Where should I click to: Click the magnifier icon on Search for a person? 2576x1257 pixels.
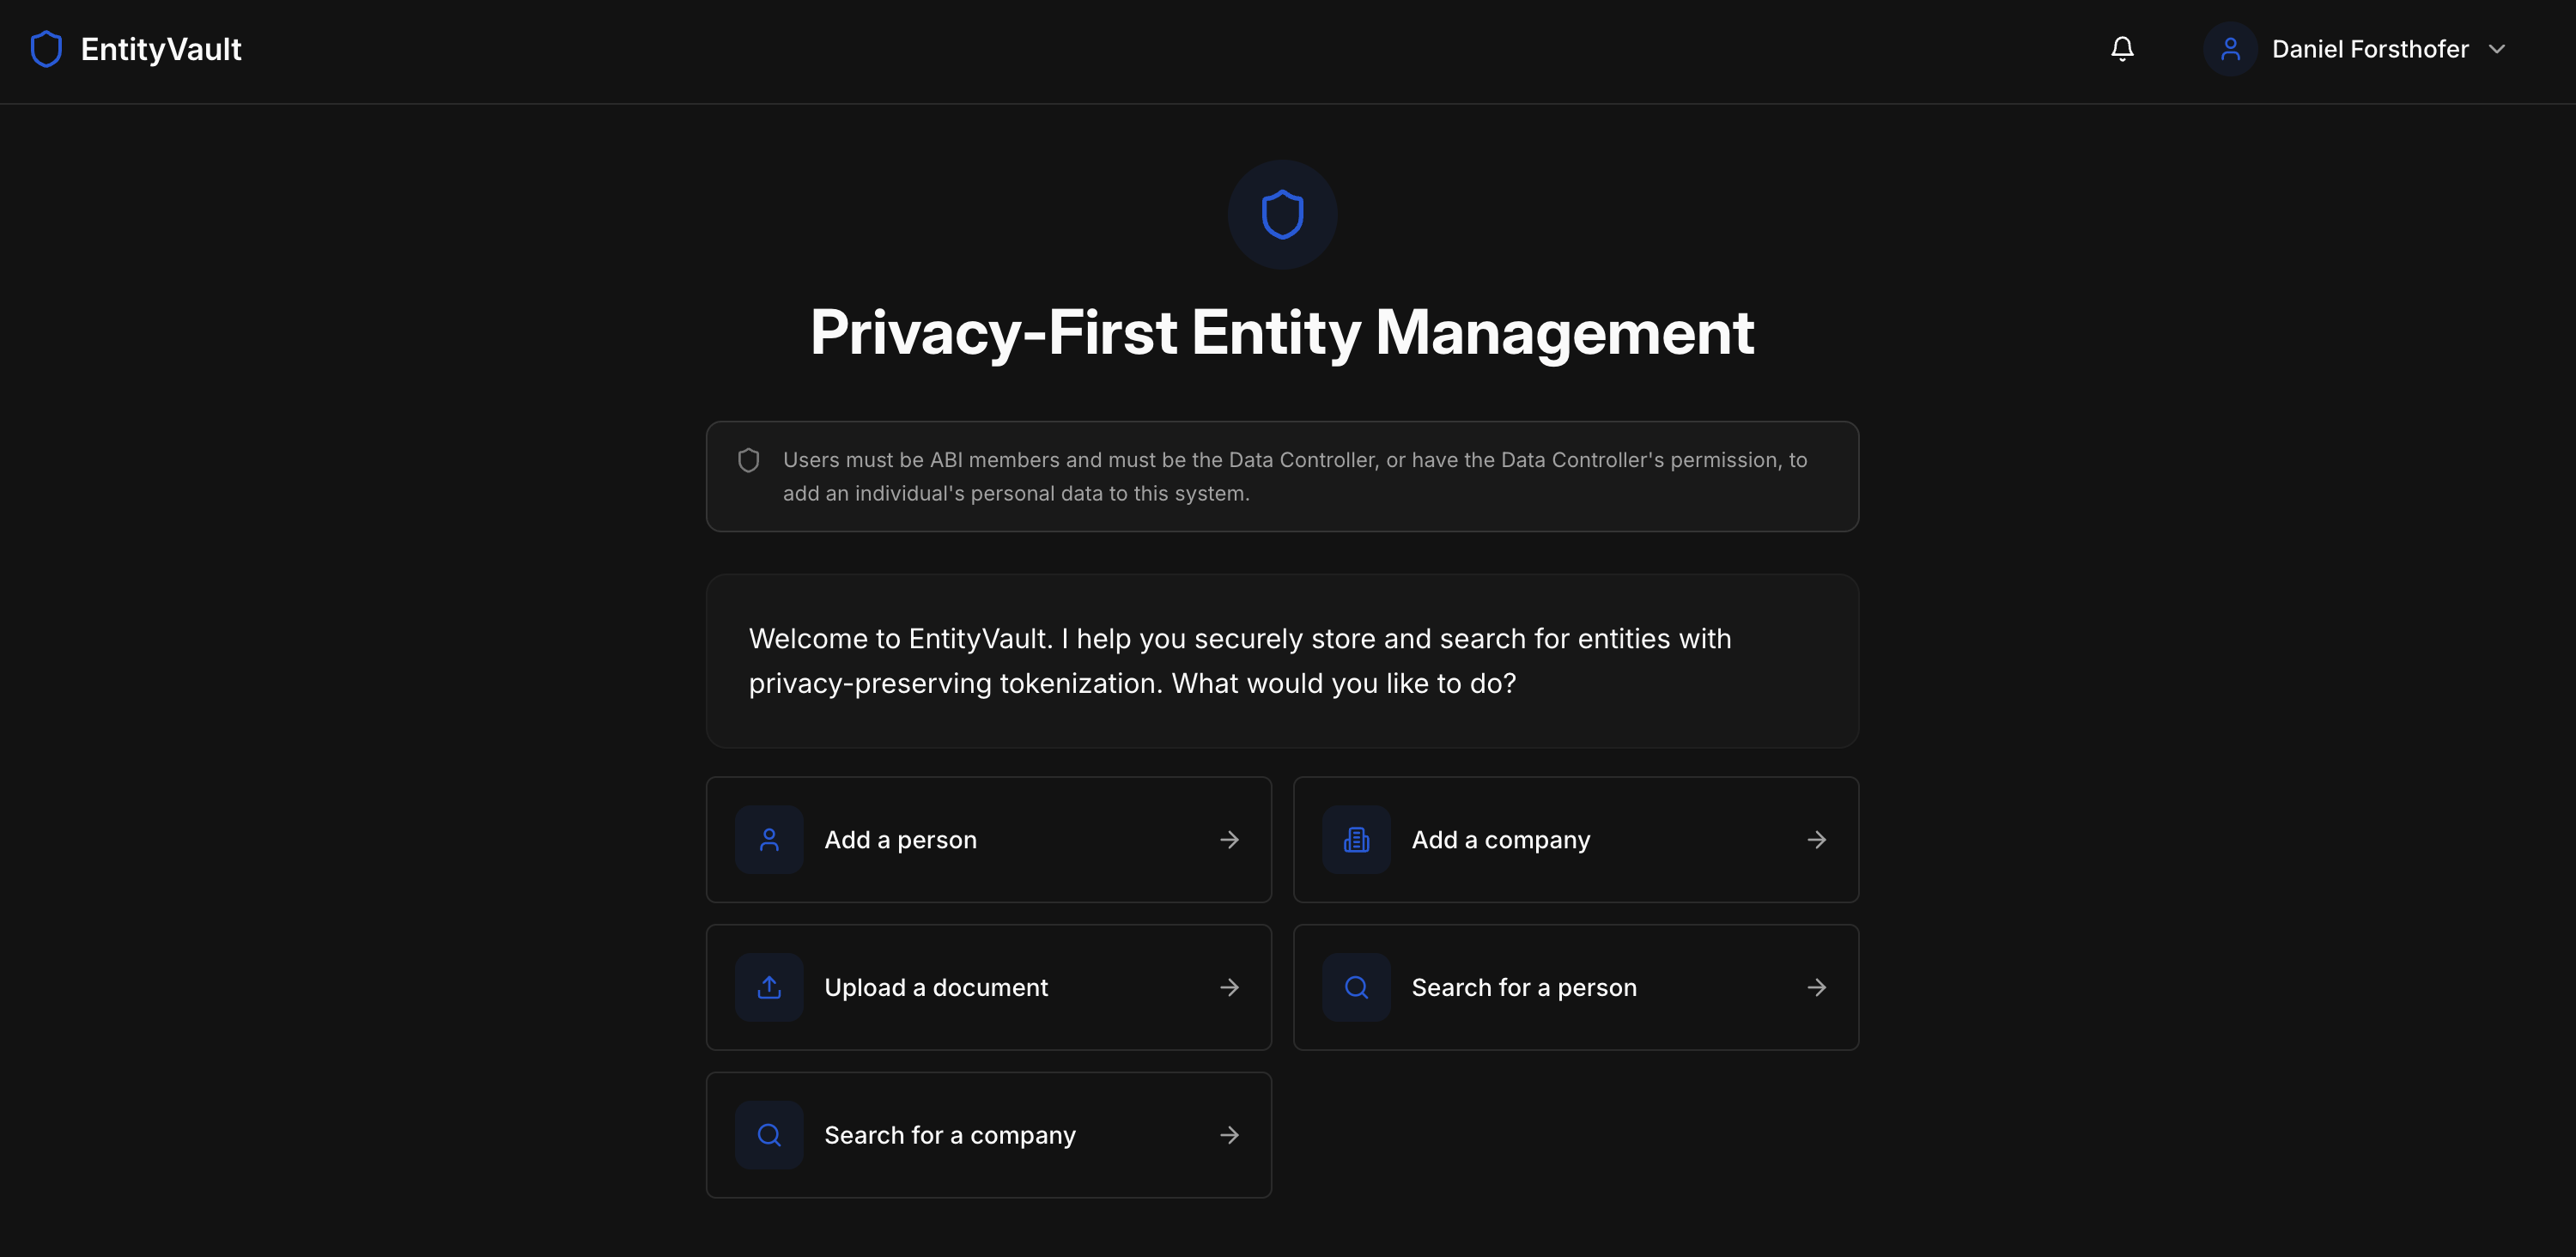[1356, 987]
